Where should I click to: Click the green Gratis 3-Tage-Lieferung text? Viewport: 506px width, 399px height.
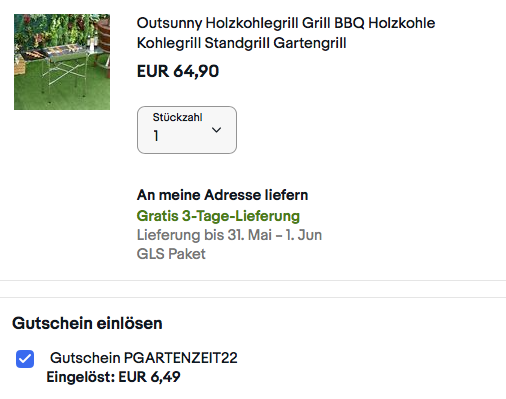point(218,216)
